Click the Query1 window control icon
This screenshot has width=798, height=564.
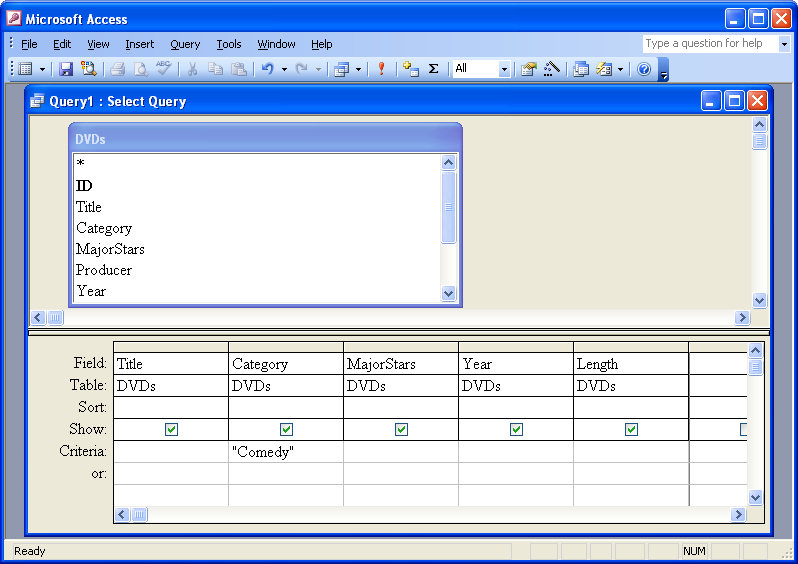[x=37, y=101]
